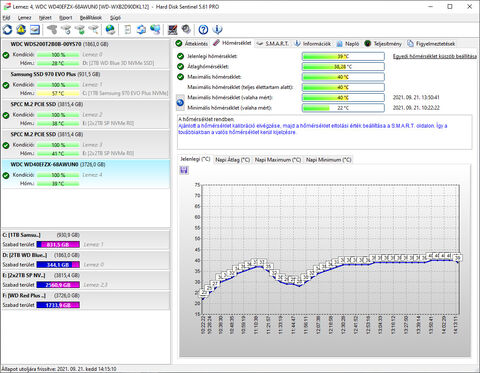480x373 pixels.
Task: Click the 22 °C minimum temperature bar
Action: pos(343,108)
